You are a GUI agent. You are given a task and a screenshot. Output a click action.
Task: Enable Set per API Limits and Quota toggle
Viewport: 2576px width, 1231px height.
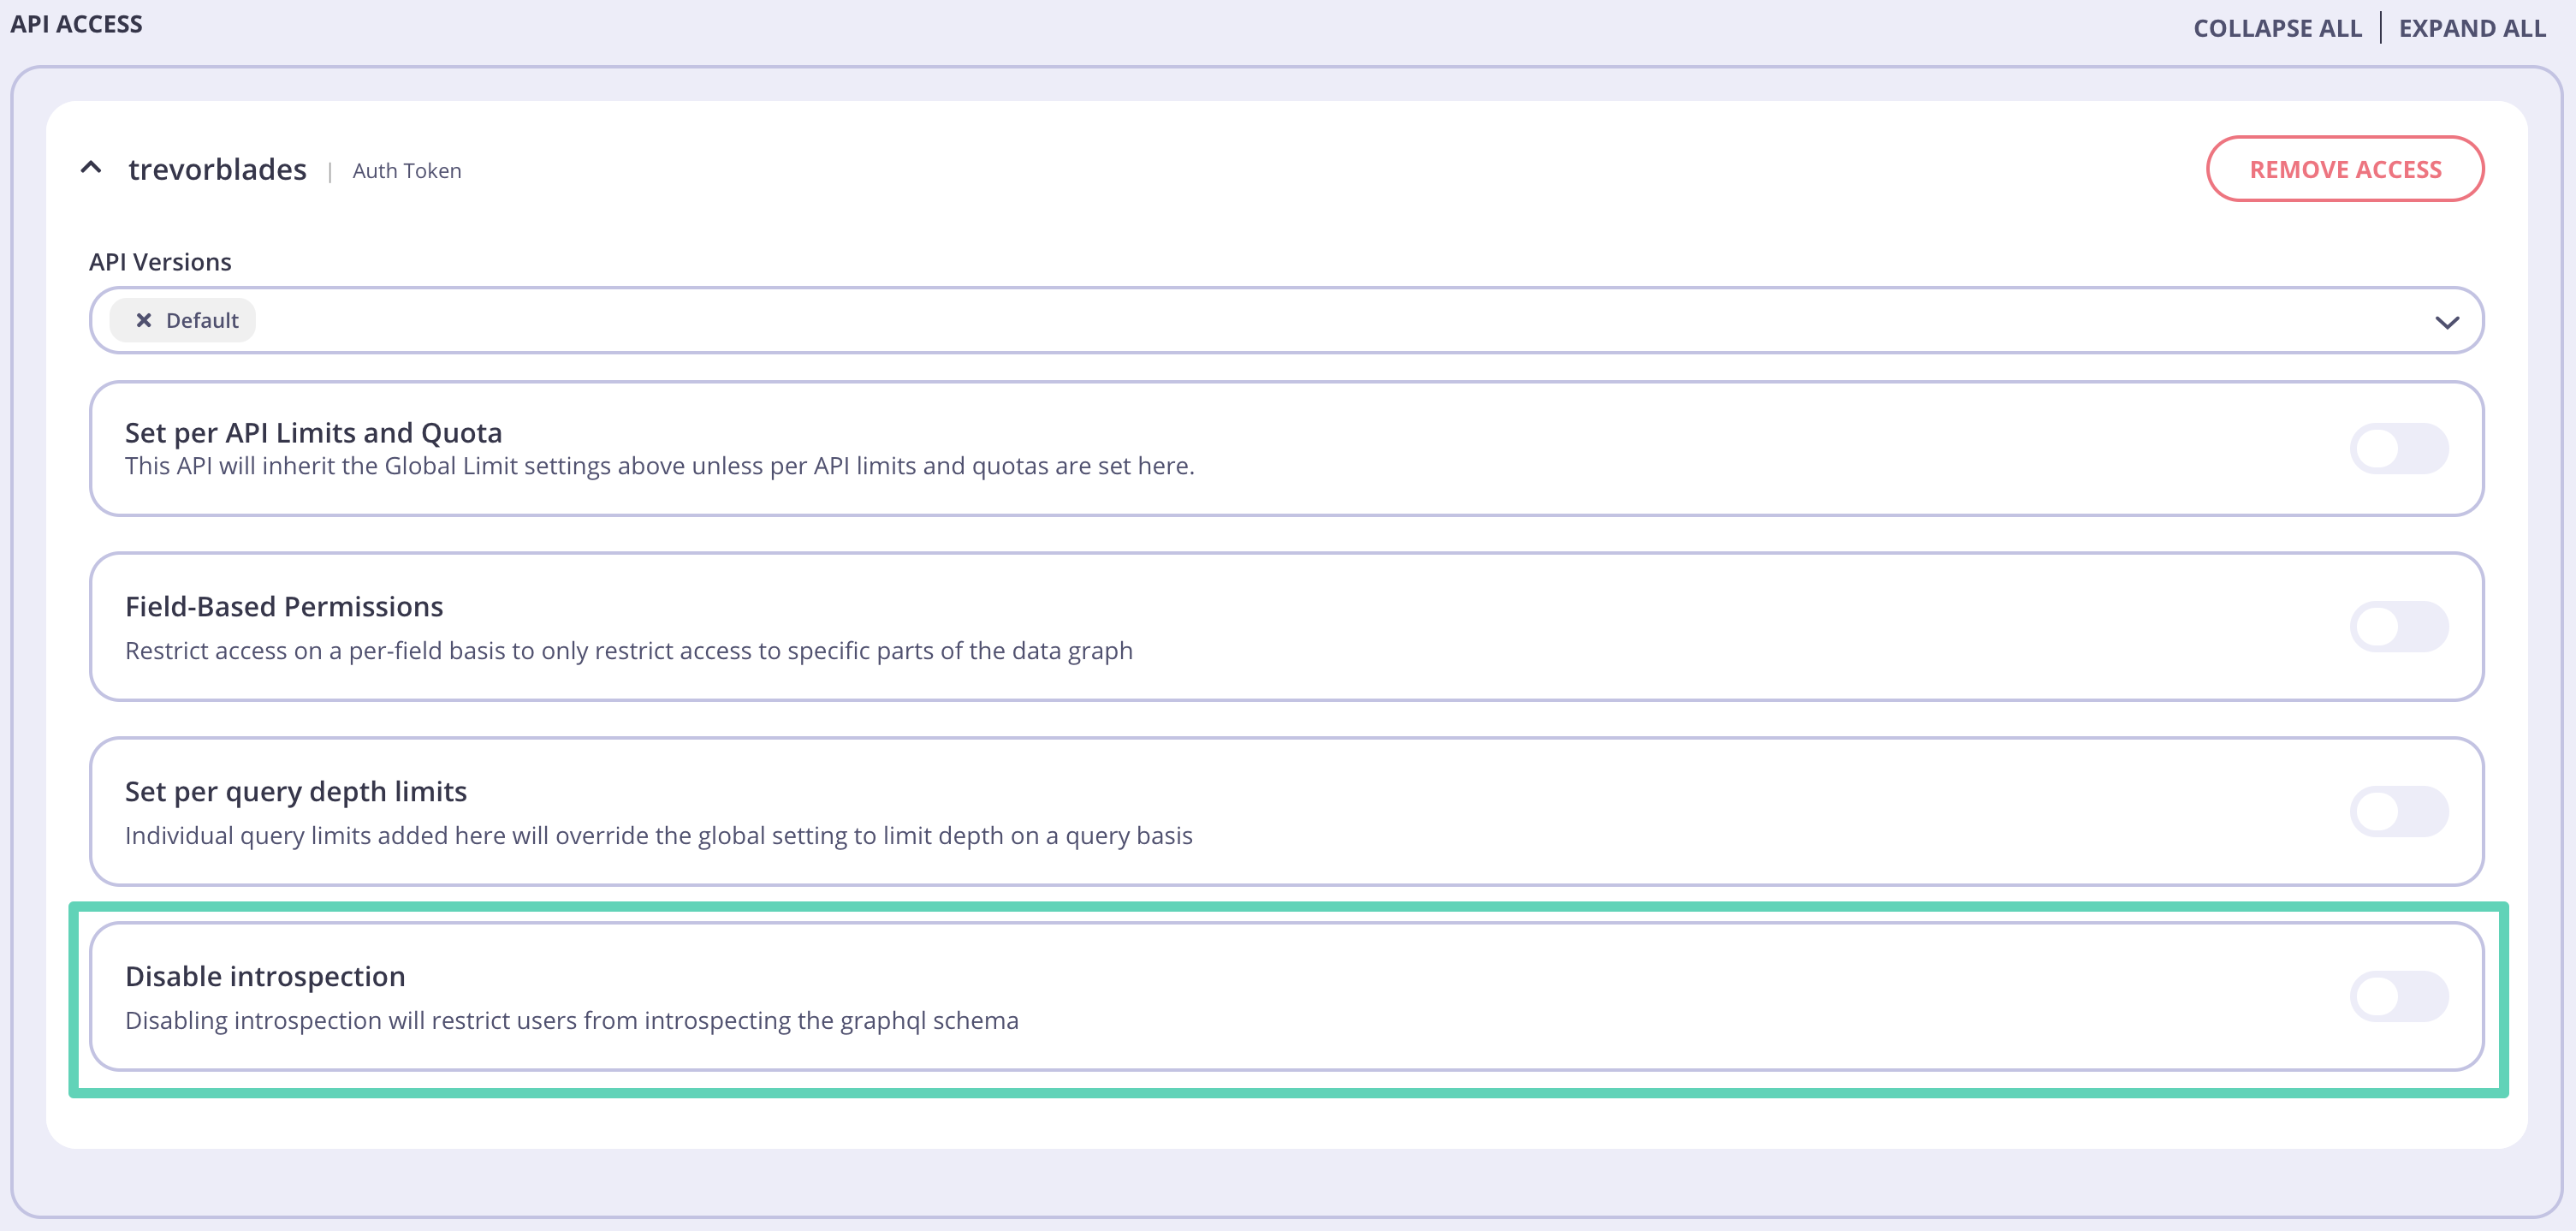(x=2399, y=449)
